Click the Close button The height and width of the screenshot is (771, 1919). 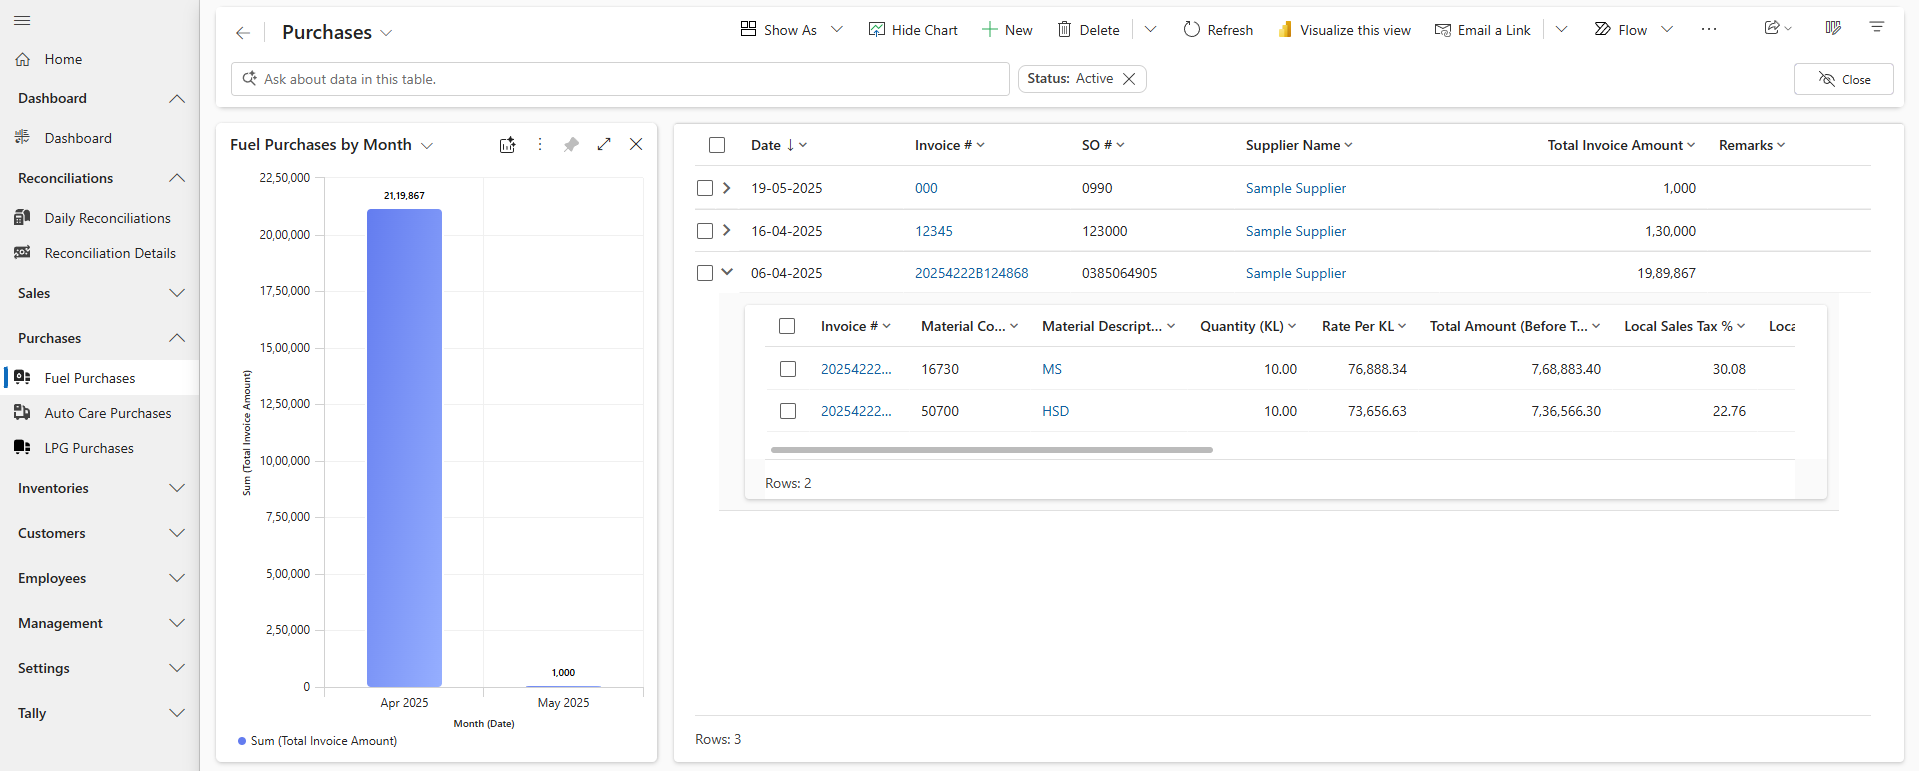coord(1843,79)
